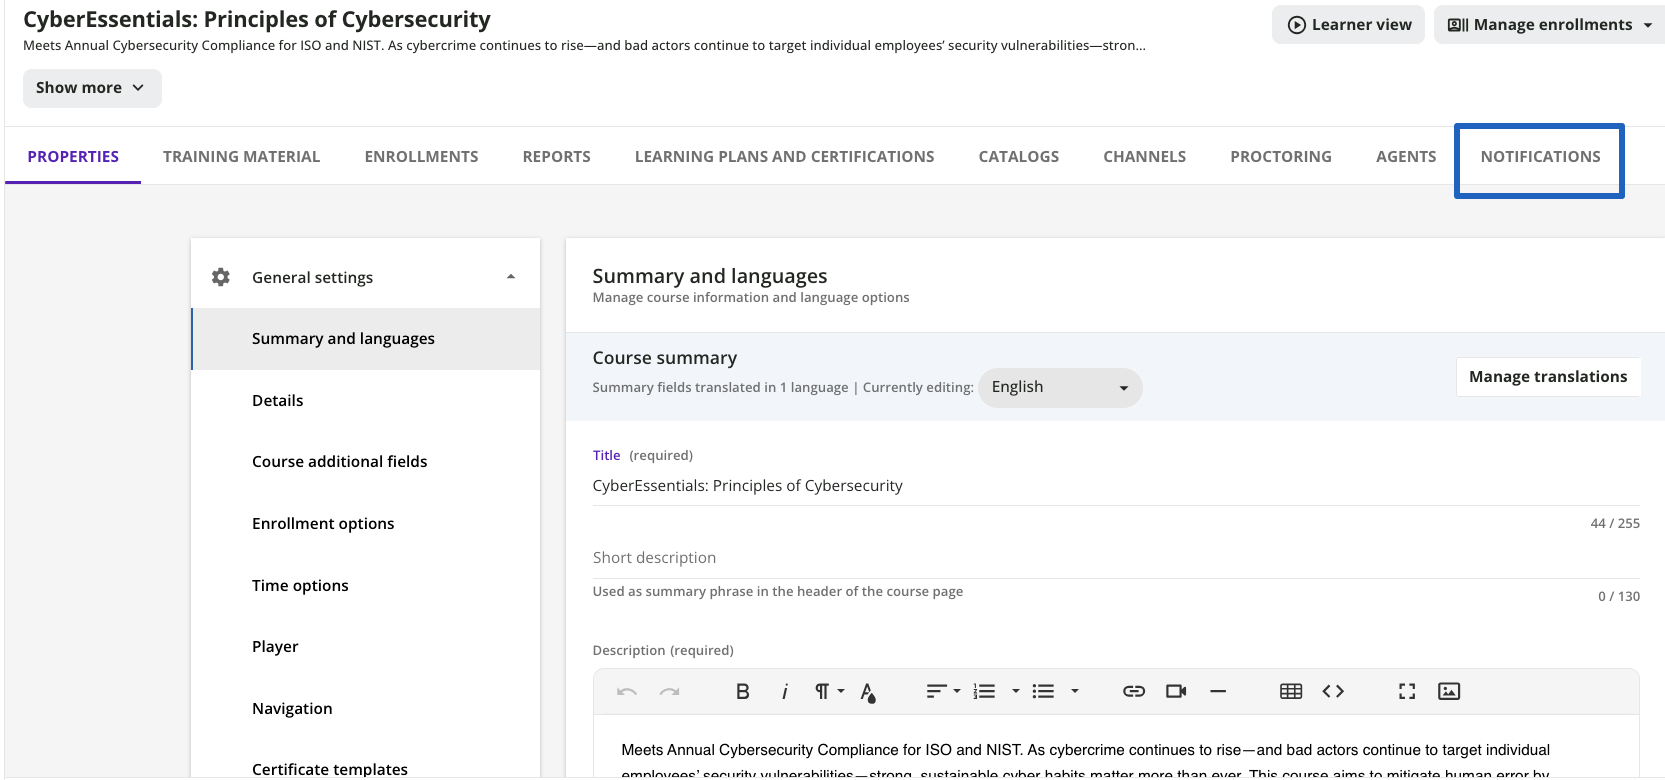Image resolution: width=1665 pixels, height=780 pixels.
Task: Open the text alignment options
Action: tap(943, 691)
